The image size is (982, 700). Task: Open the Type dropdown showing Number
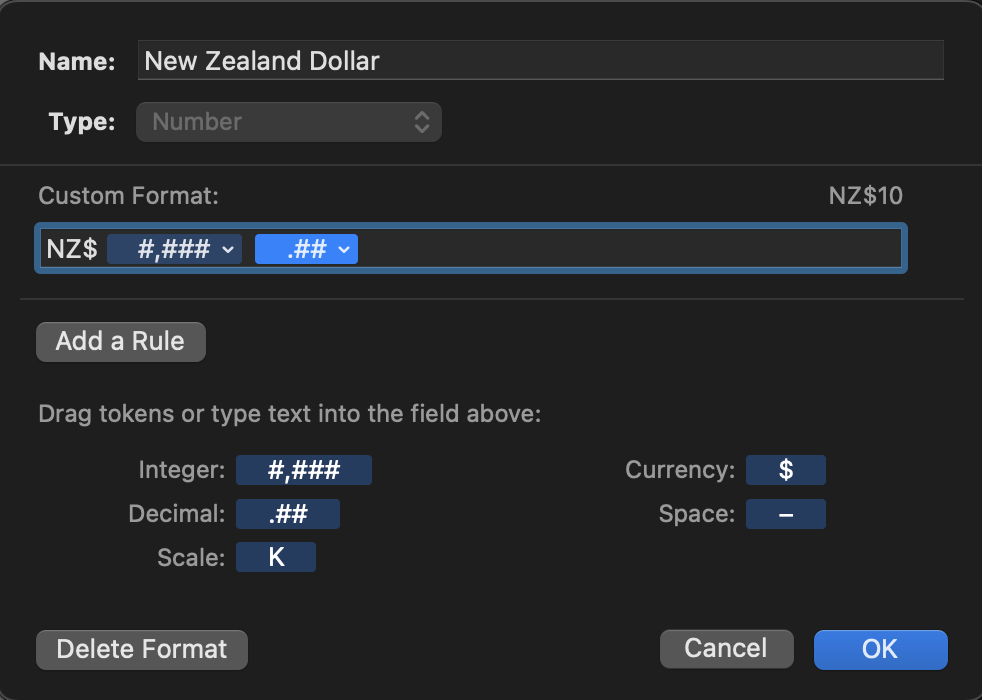(x=289, y=123)
